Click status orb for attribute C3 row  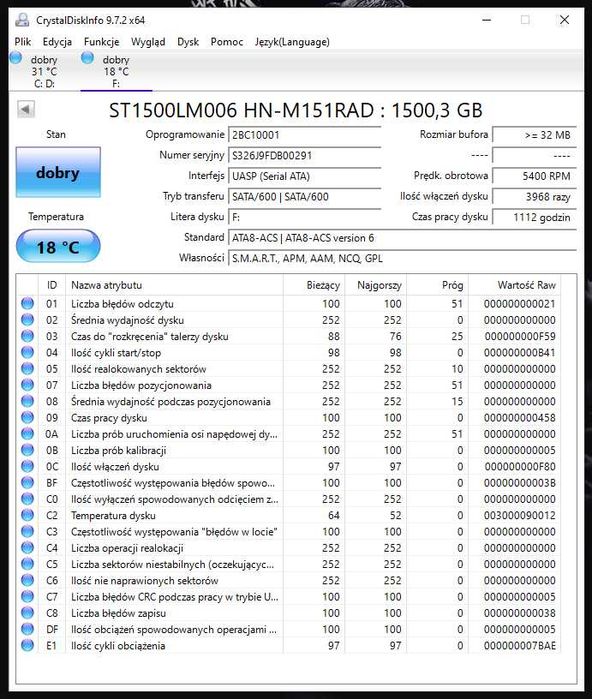(x=28, y=531)
